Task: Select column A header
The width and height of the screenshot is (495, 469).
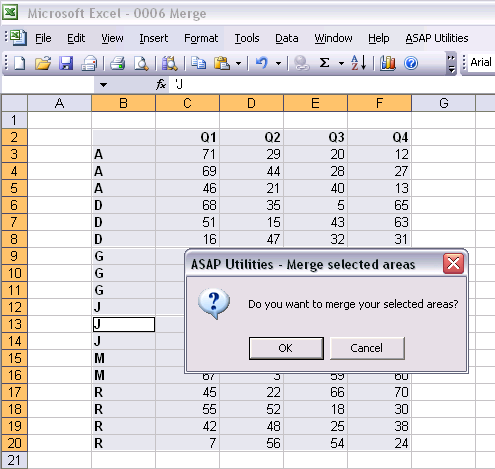Action: 59,103
